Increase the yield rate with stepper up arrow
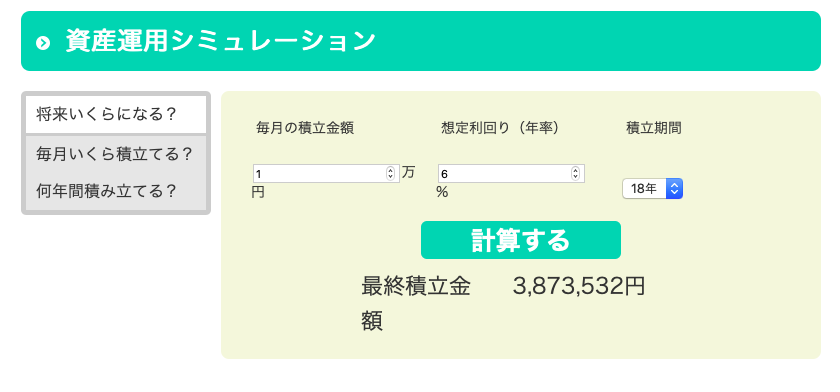 tap(576, 170)
